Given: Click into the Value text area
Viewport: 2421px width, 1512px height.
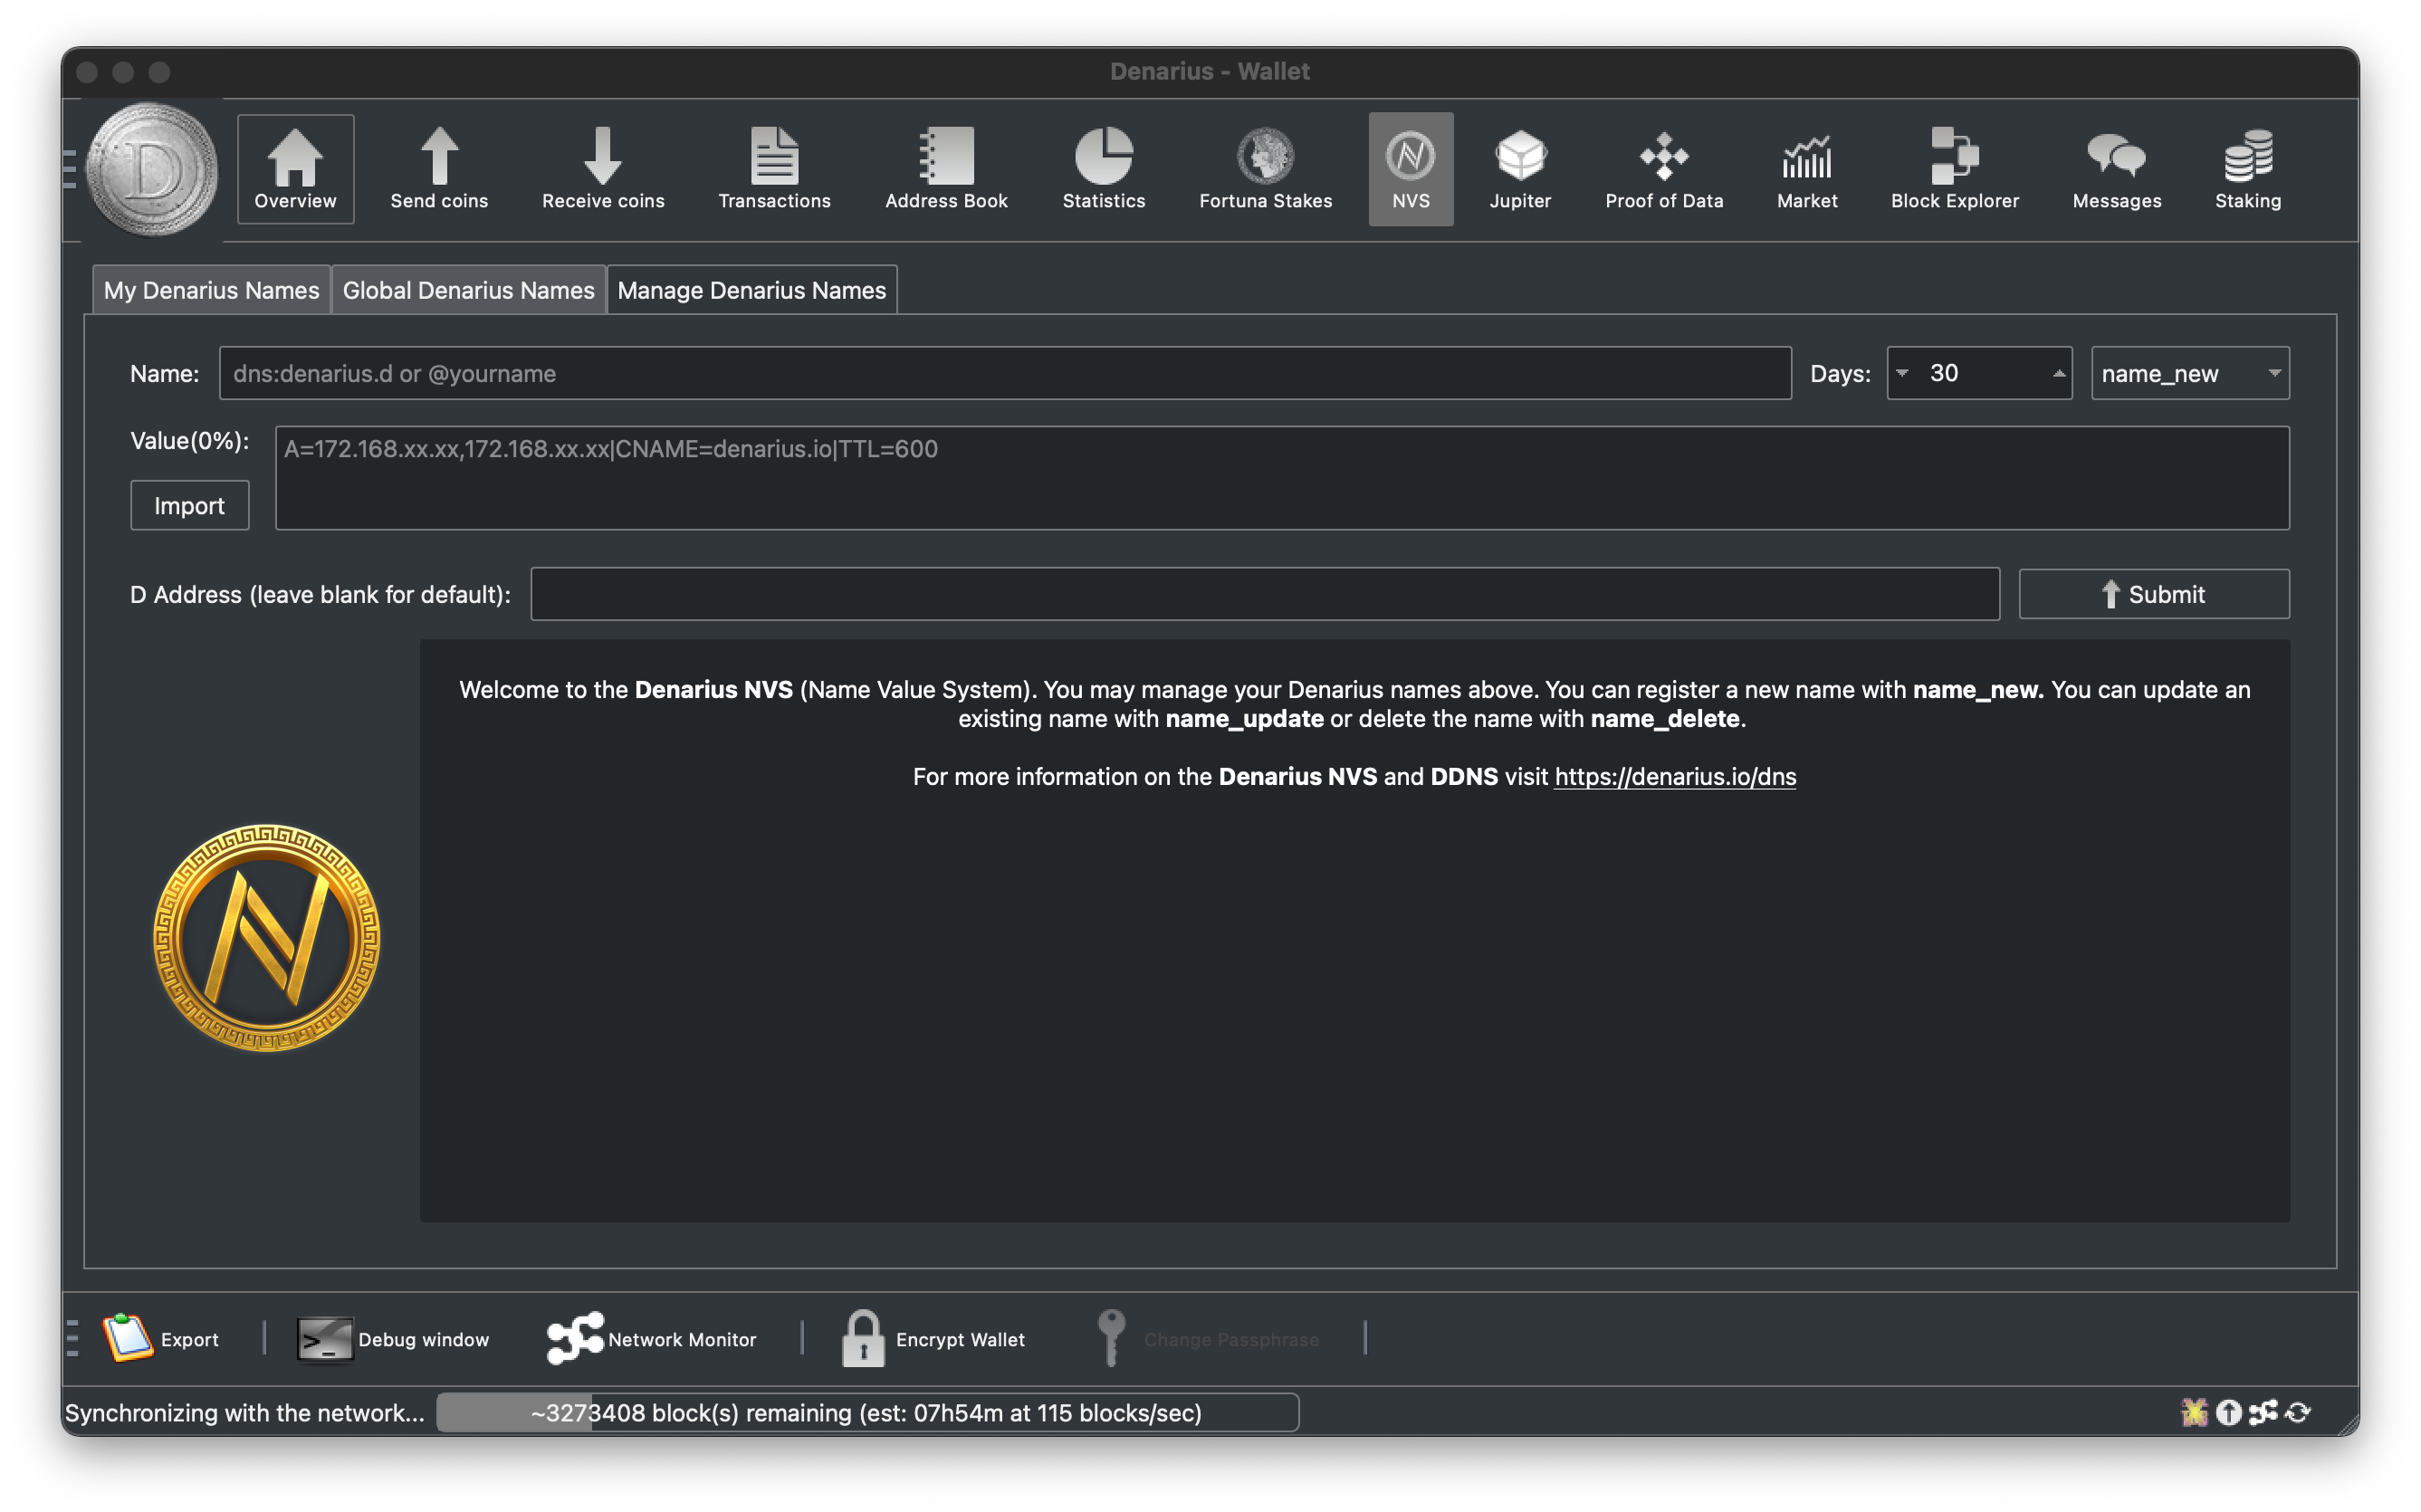Looking at the screenshot, I should 1282,478.
